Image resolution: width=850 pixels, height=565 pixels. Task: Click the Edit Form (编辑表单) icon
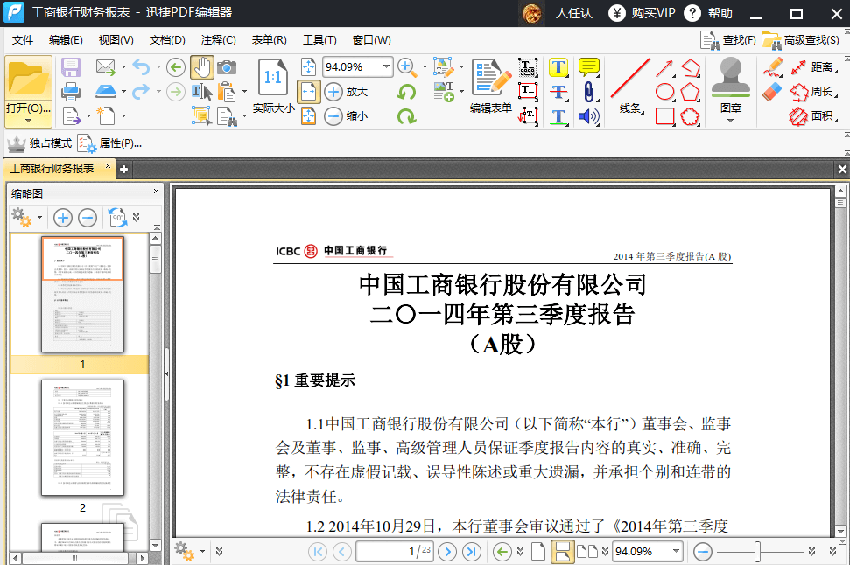491,87
